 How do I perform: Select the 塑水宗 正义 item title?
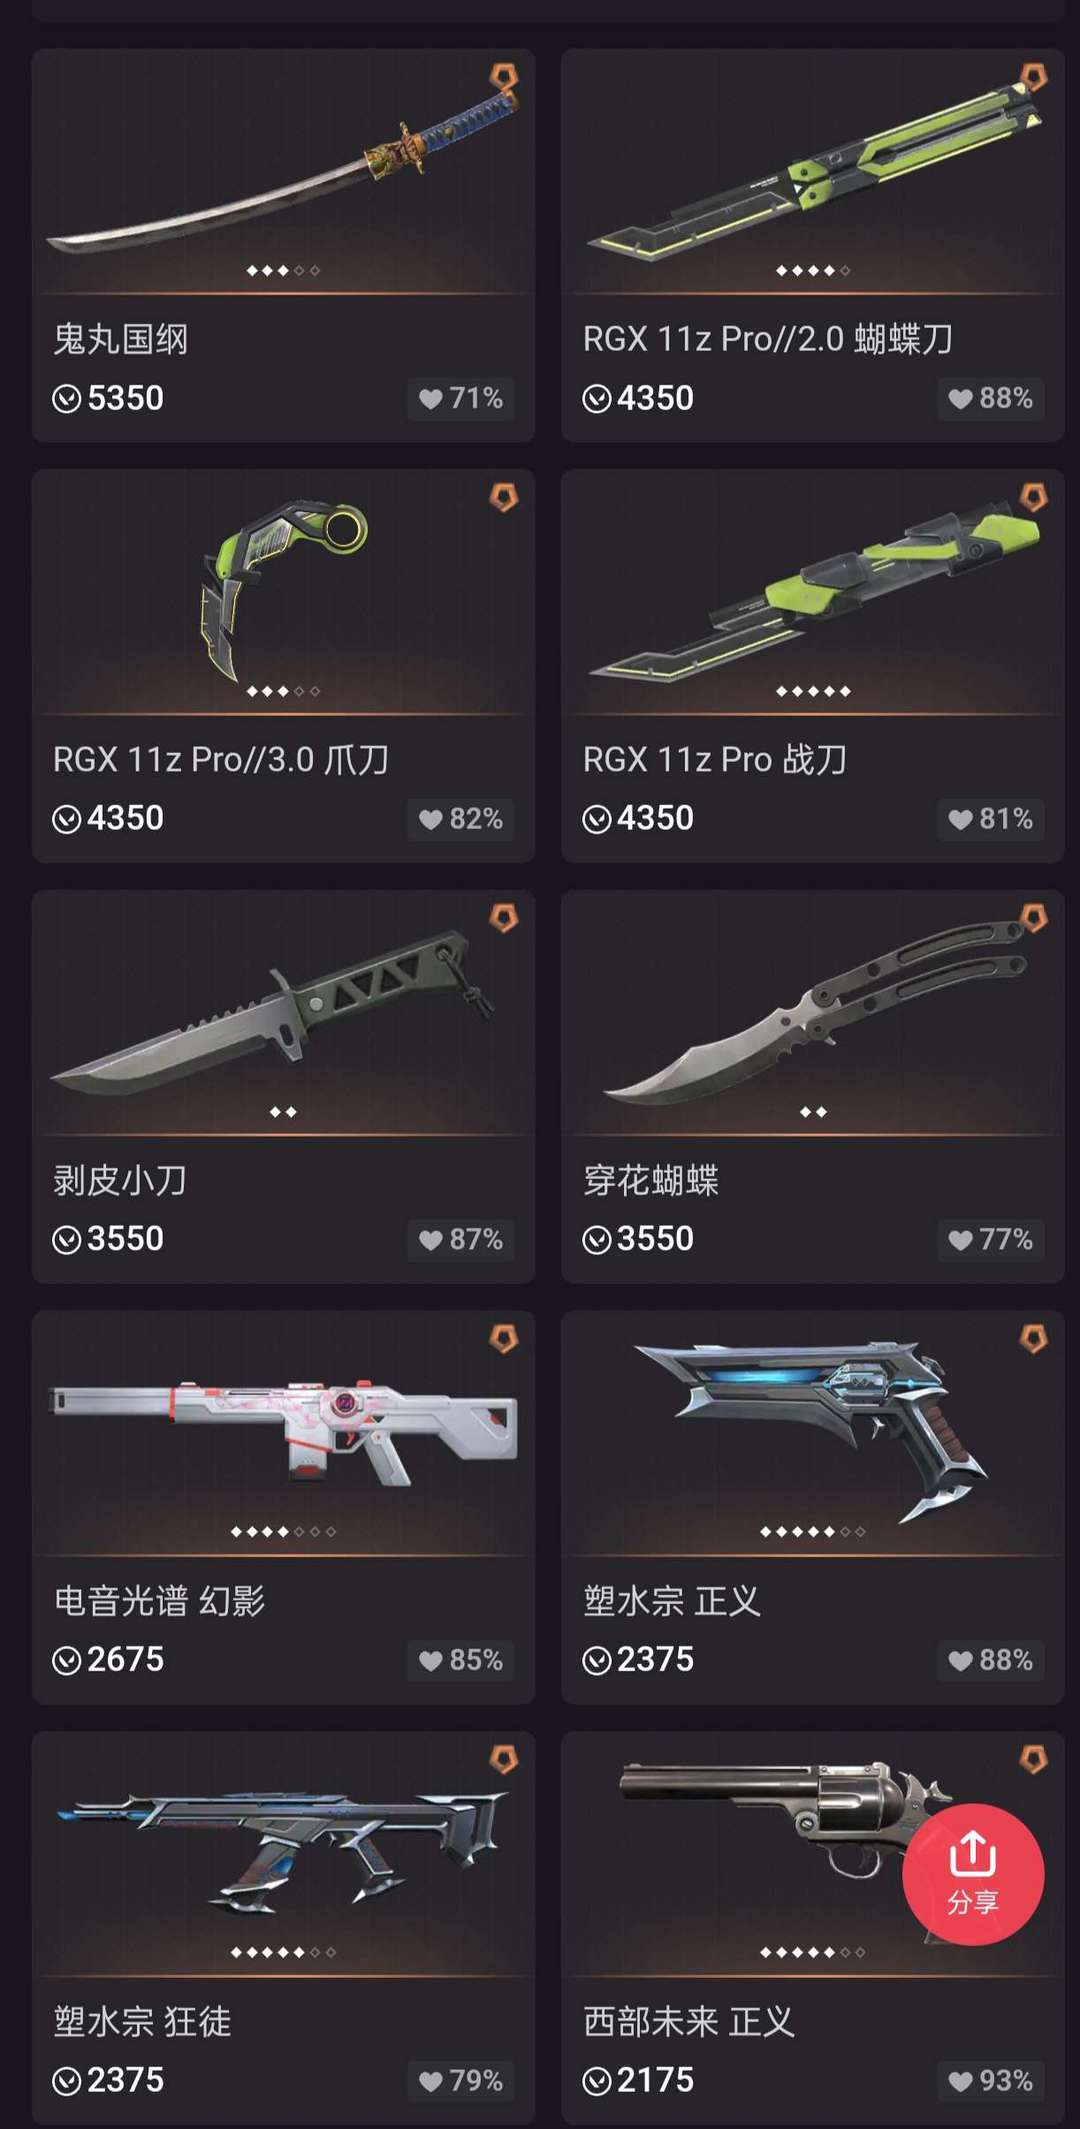[671, 1601]
